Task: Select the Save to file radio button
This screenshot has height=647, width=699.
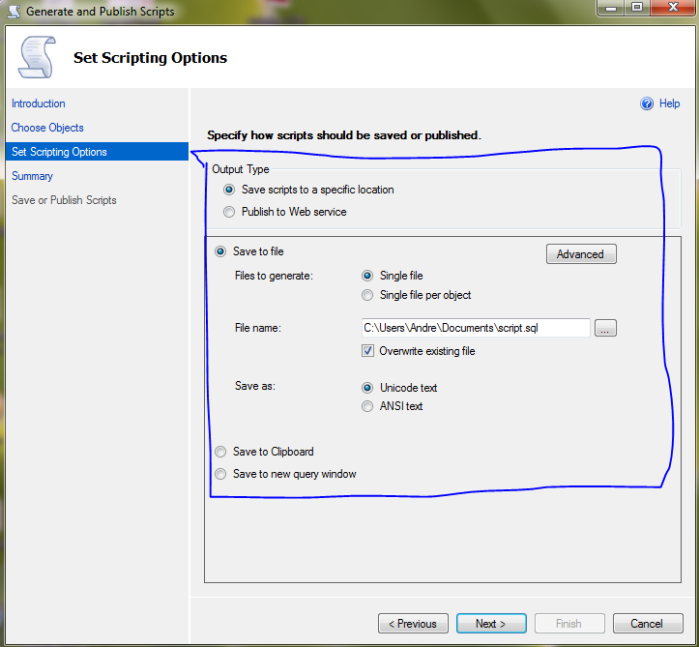Action: (221, 252)
